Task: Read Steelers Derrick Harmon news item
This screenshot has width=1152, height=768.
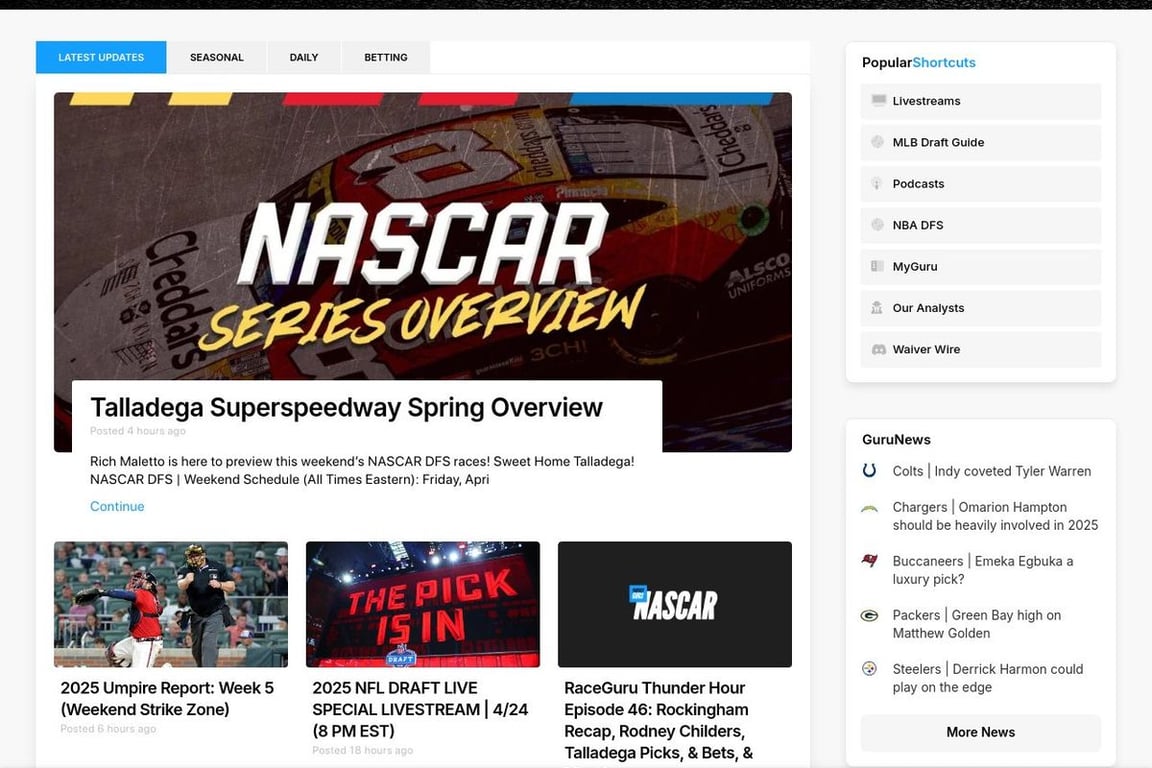Action: (988, 678)
